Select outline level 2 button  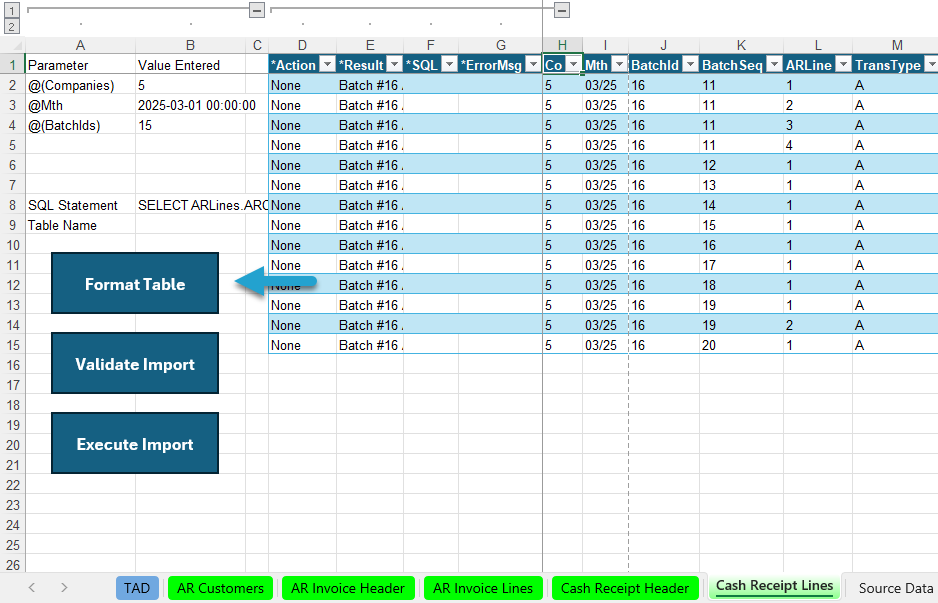12,26
